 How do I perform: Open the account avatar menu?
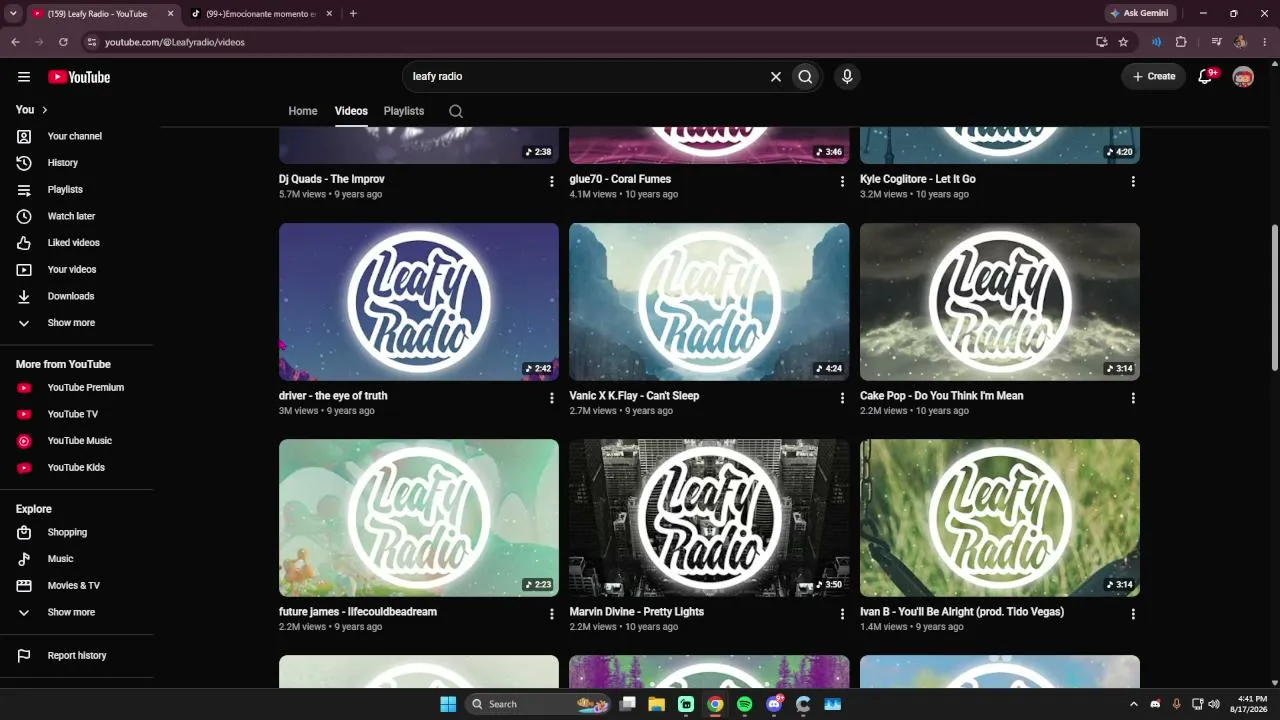click(1243, 77)
